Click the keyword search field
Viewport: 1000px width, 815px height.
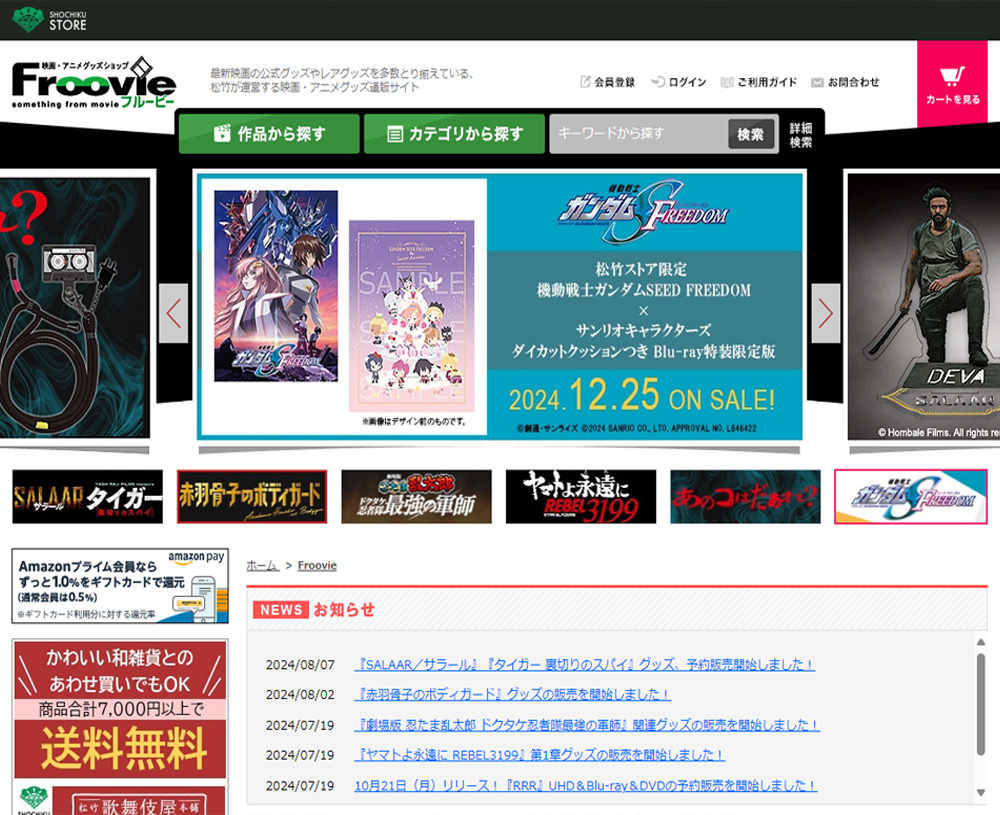tap(638, 134)
